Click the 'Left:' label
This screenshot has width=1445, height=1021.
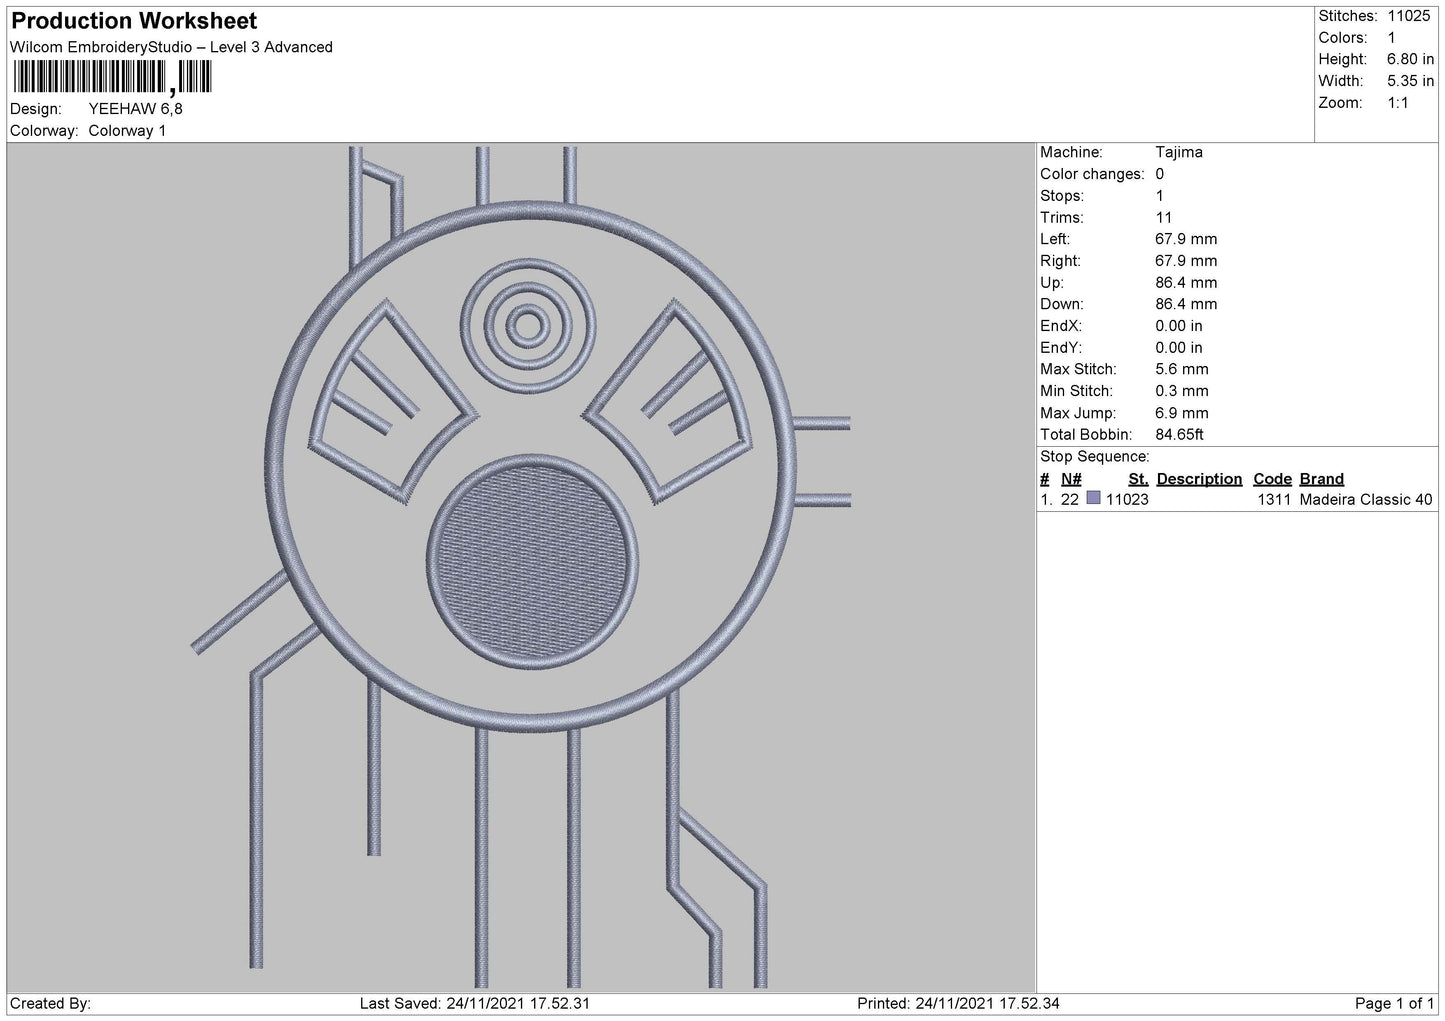click(x=1055, y=239)
